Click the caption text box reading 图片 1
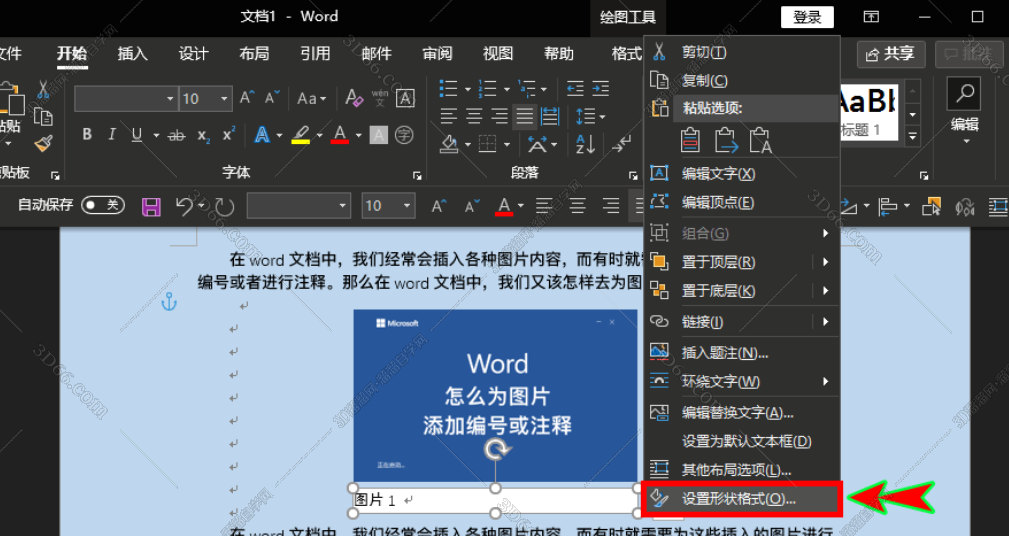 click(x=495, y=500)
